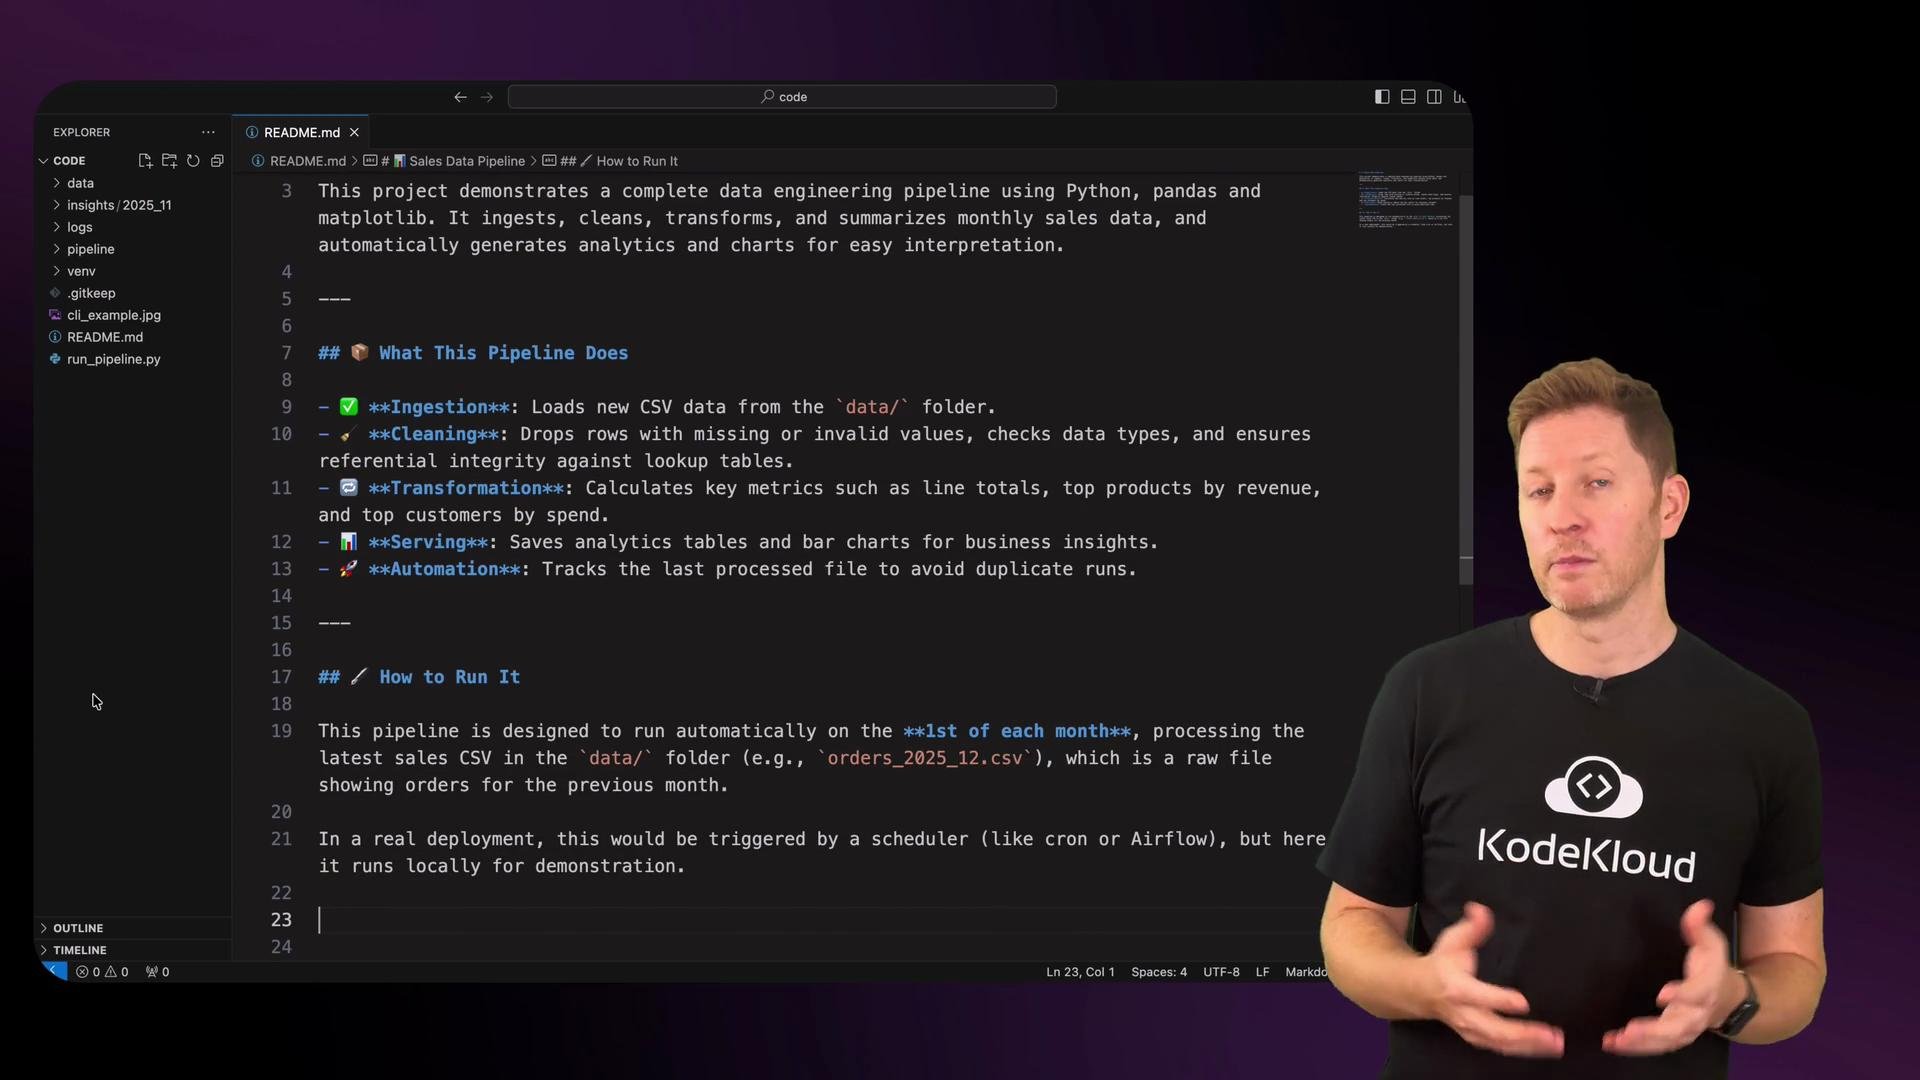Screen dimensions: 1920x1080
Task: Click the Spaces: 4 indentation setting
Action: [x=1159, y=972]
